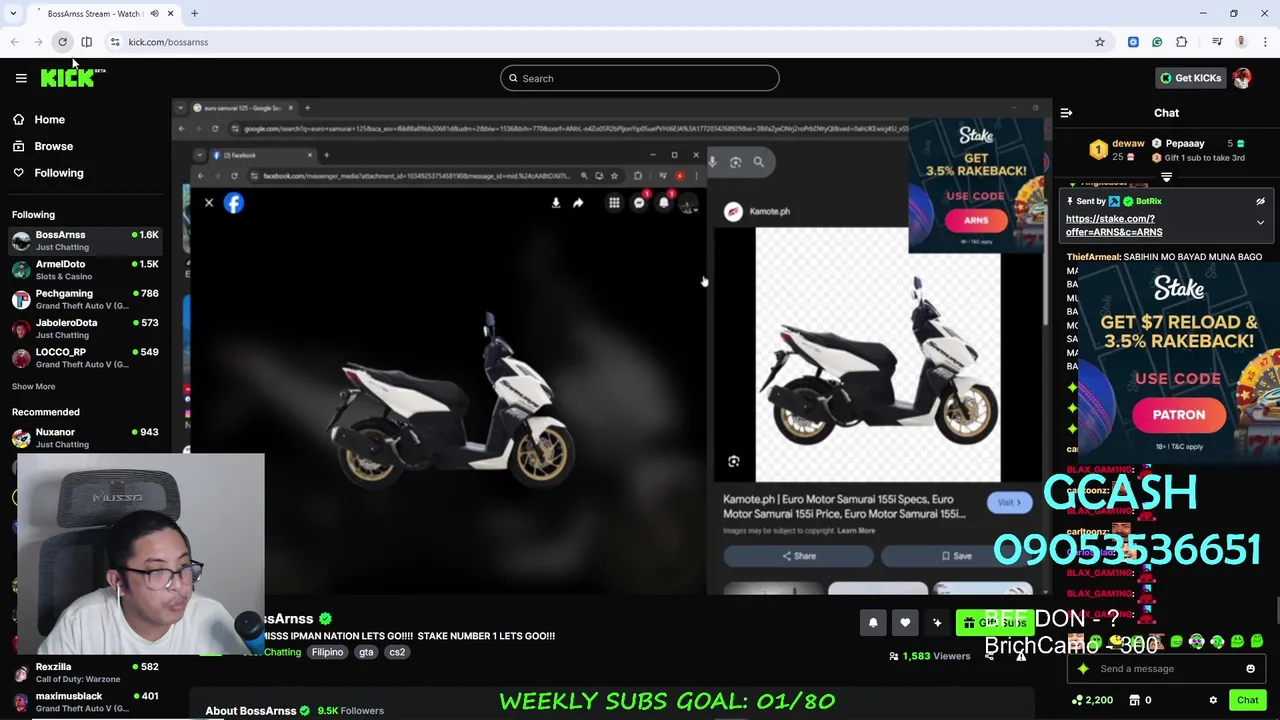
Task: Collapse the chat panel with arrow icon
Action: pyautogui.click(x=1066, y=113)
